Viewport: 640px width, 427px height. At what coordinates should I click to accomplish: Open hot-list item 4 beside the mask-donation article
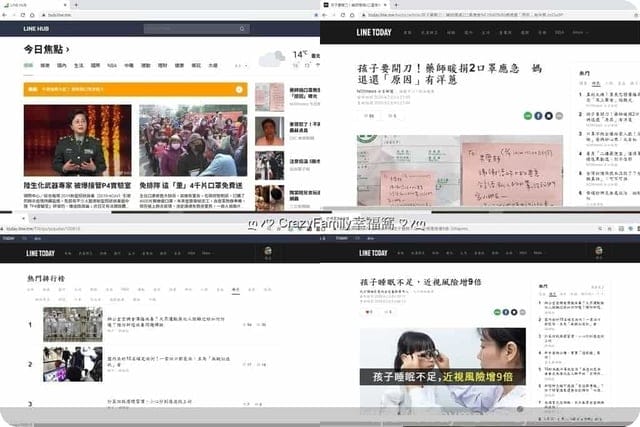click(x=610, y=157)
